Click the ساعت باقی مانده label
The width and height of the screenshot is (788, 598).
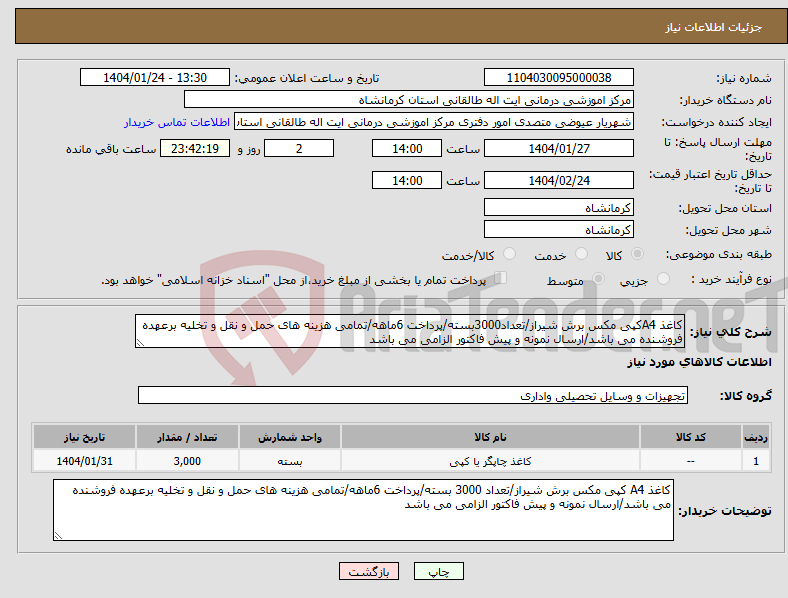click(111, 149)
